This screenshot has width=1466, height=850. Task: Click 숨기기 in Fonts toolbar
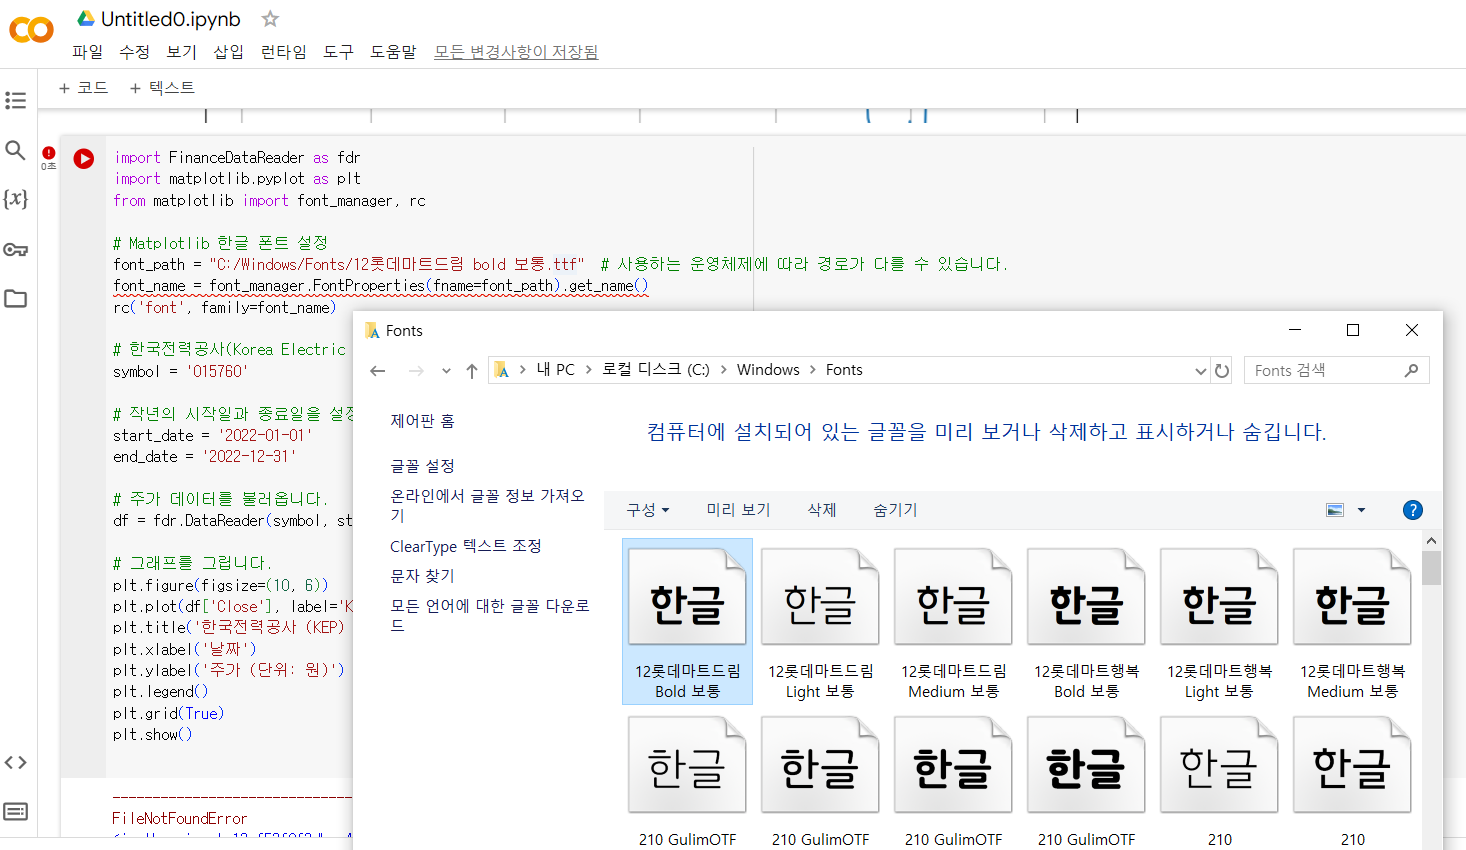895,510
